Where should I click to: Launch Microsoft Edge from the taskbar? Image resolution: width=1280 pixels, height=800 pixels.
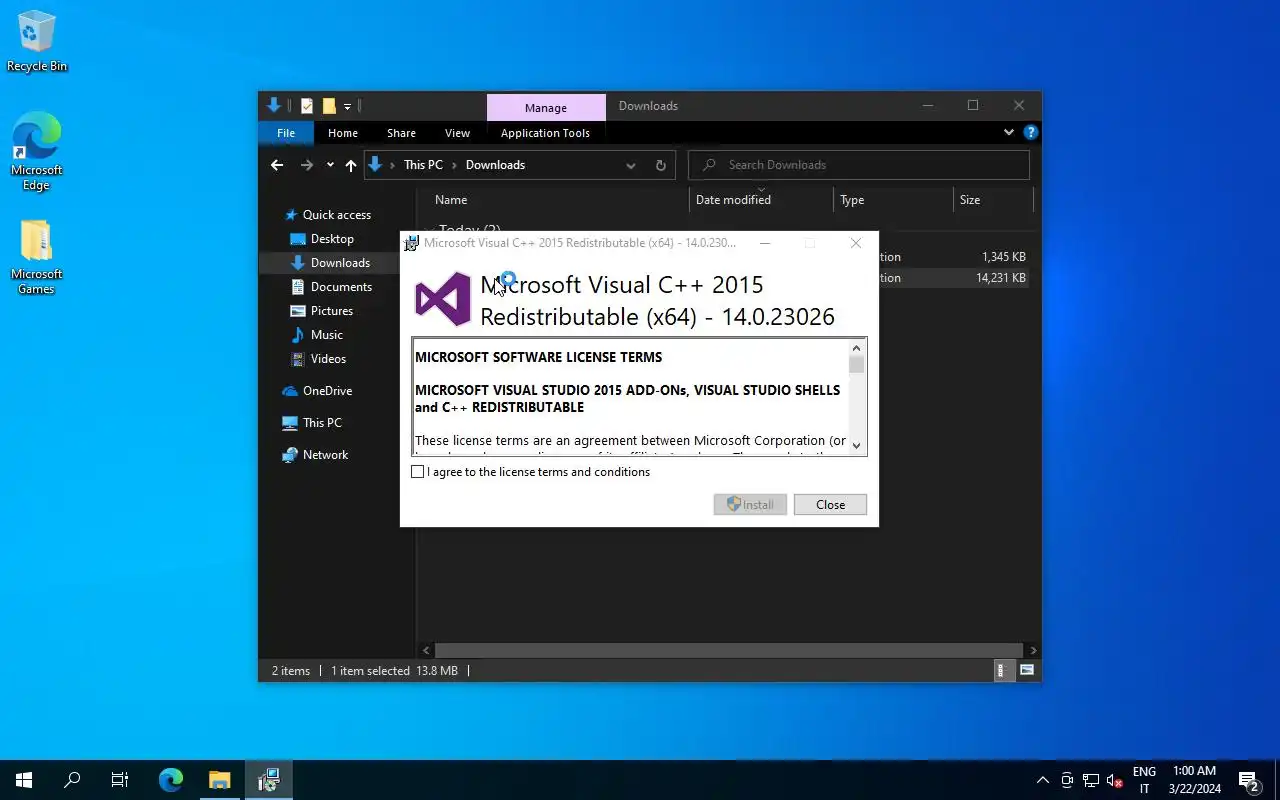[171, 780]
